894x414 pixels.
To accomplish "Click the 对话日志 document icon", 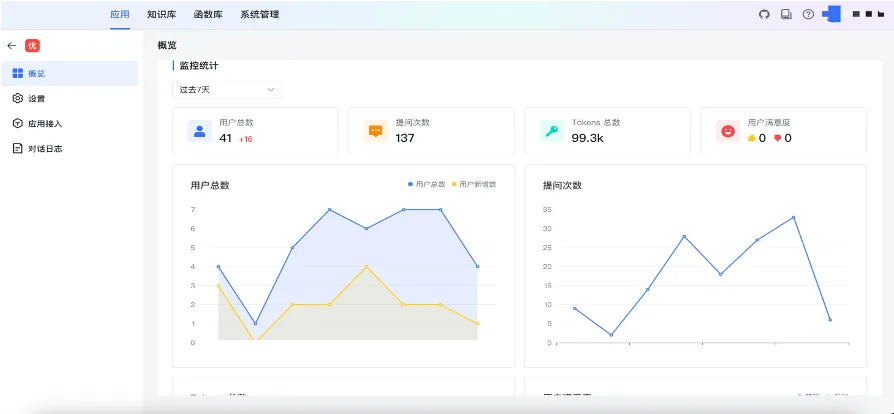I will pyautogui.click(x=18, y=148).
